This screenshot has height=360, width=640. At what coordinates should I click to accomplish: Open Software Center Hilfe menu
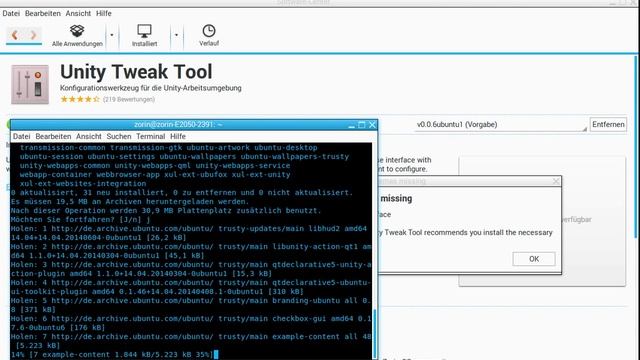pos(104,13)
